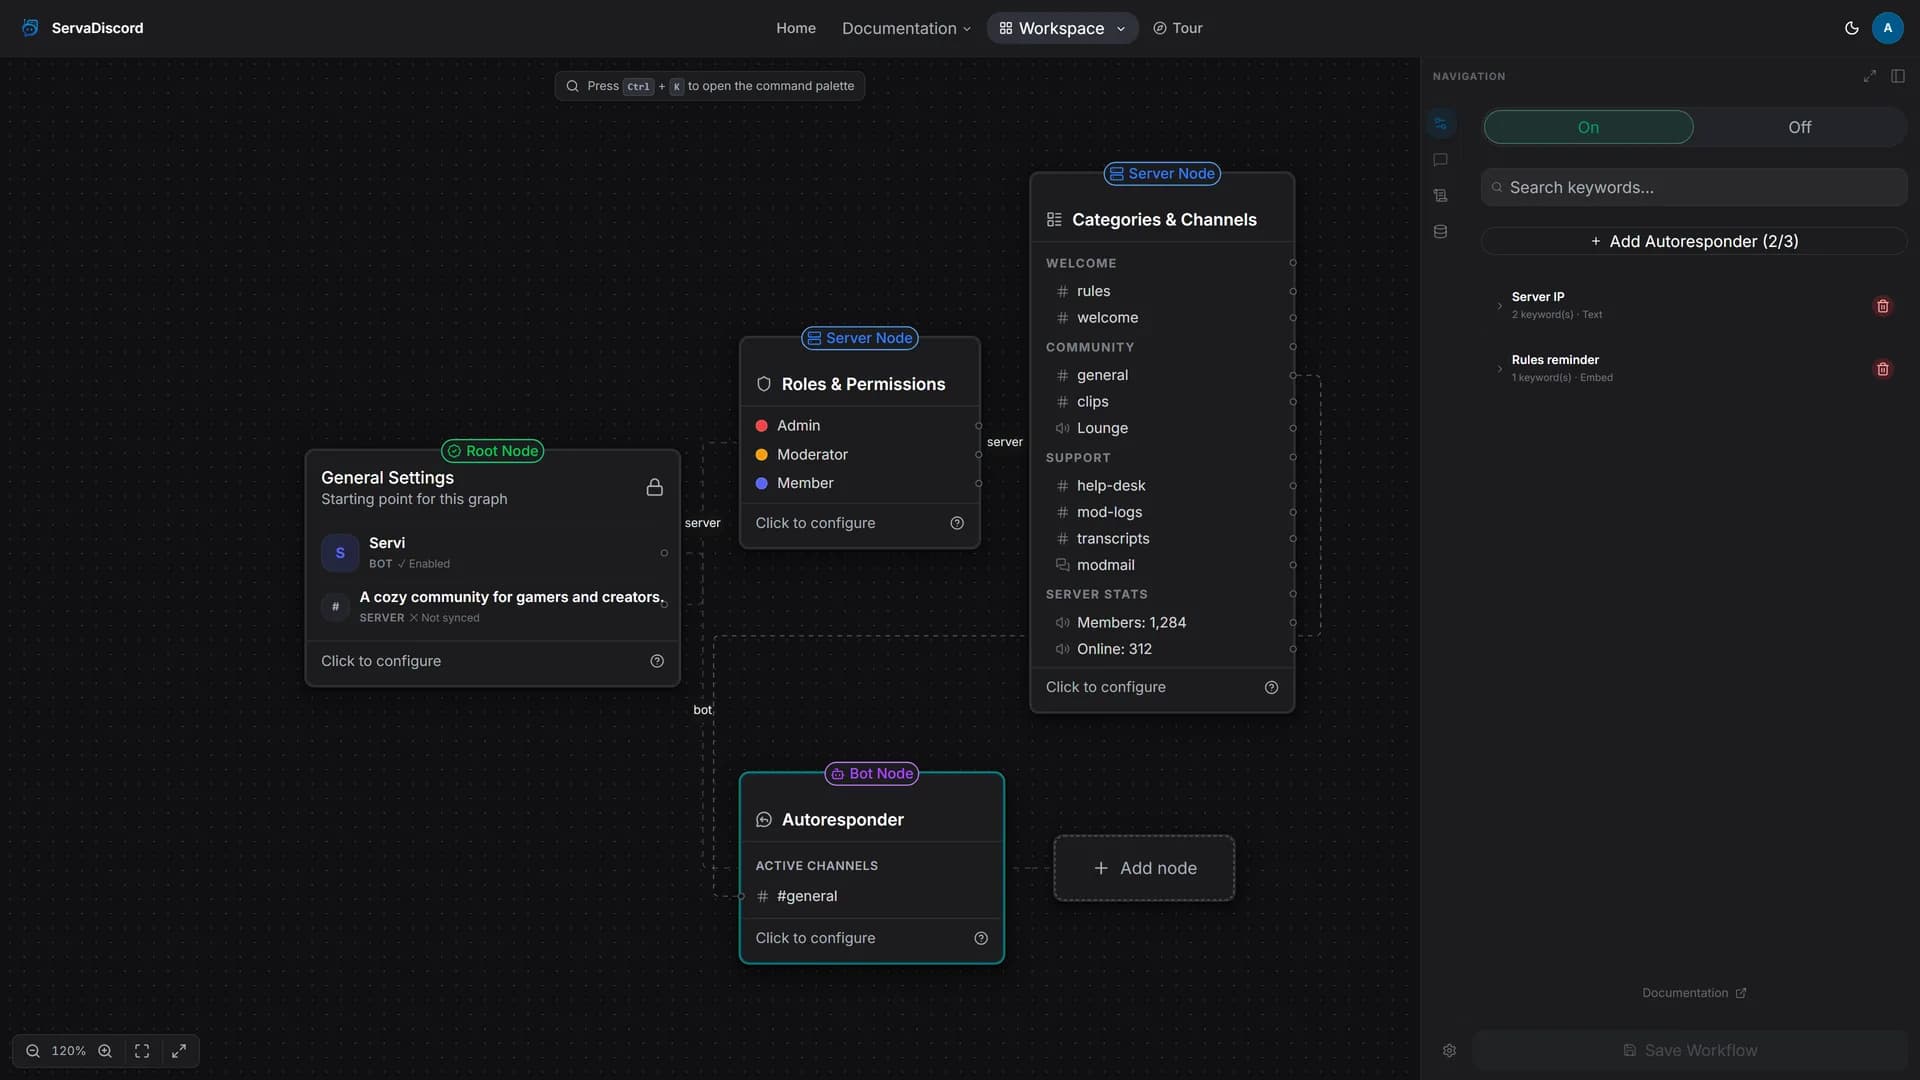Open the database sidebar icon

tap(1440, 232)
